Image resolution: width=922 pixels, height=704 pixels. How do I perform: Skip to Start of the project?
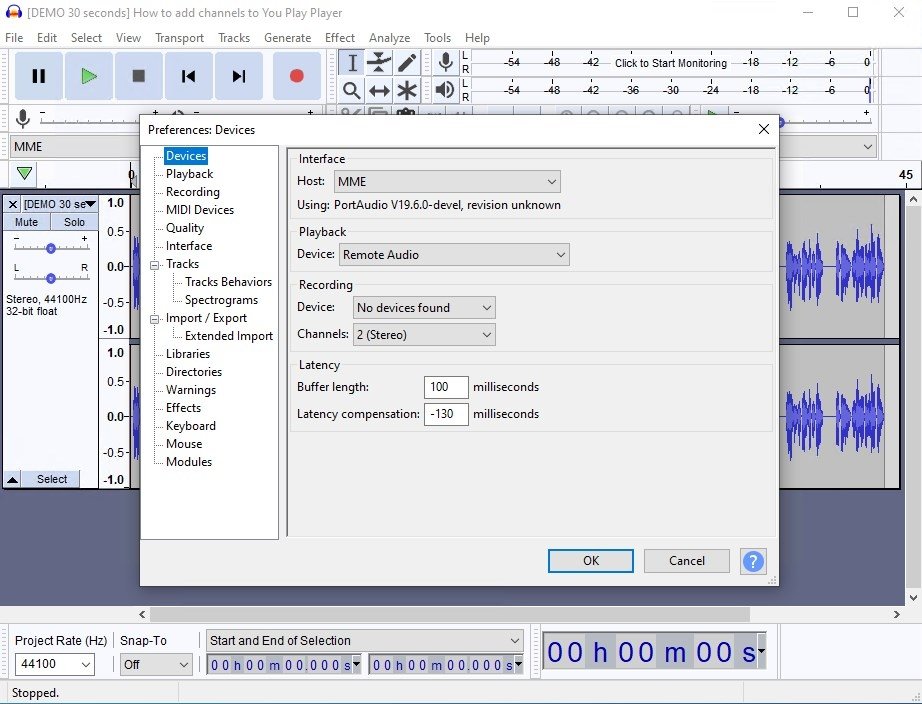click(189, 76)
